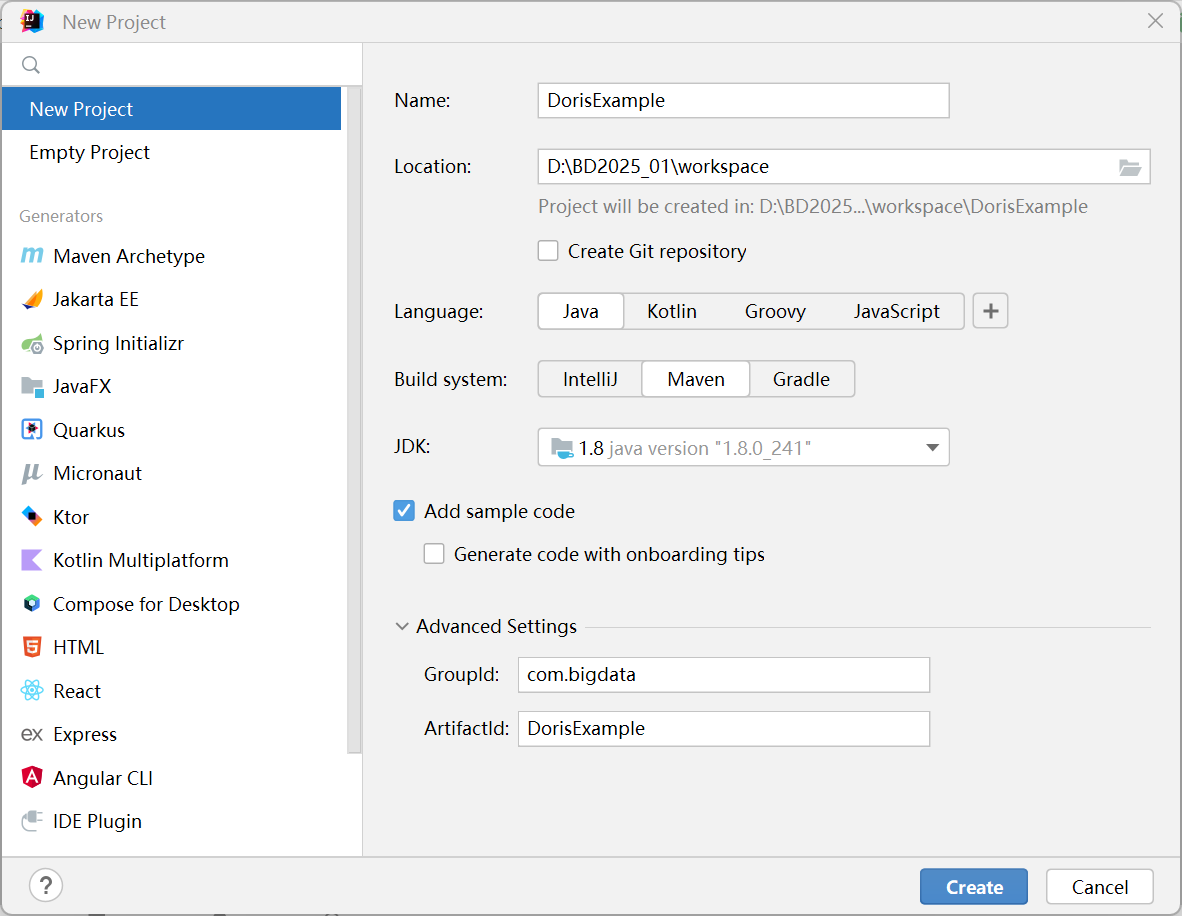Viewport: 1182px width, 916px height.
Task: Select Kotlin as the language
Action: tap(672, 311)
